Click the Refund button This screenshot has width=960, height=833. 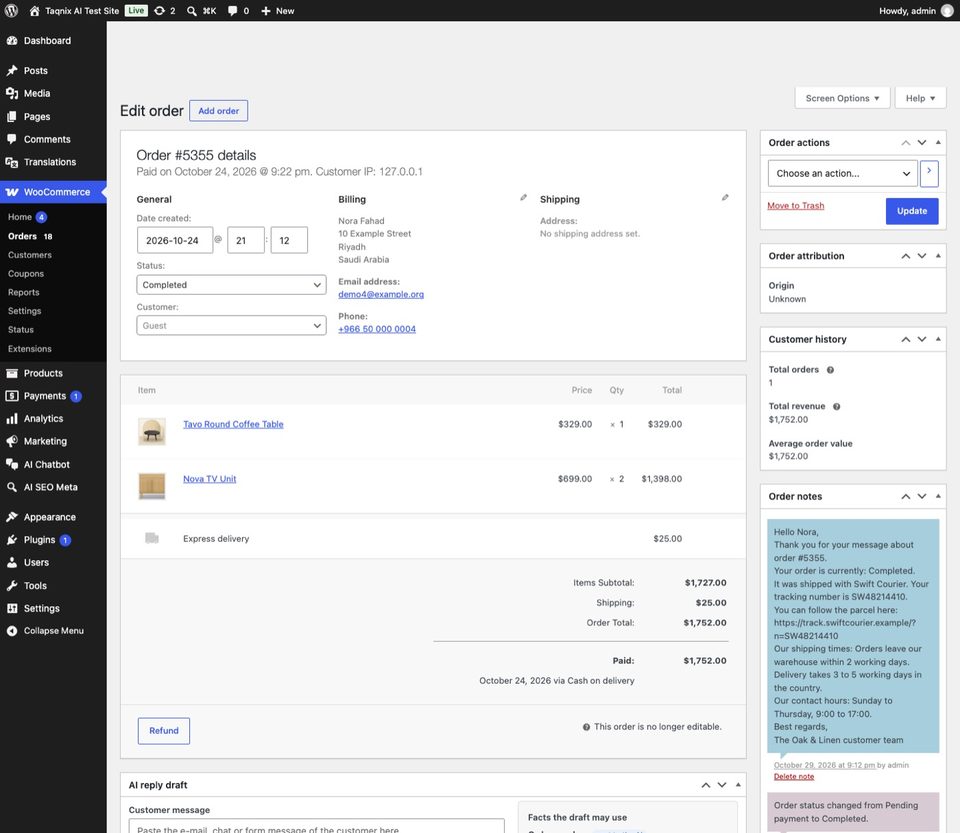(163, 731)
